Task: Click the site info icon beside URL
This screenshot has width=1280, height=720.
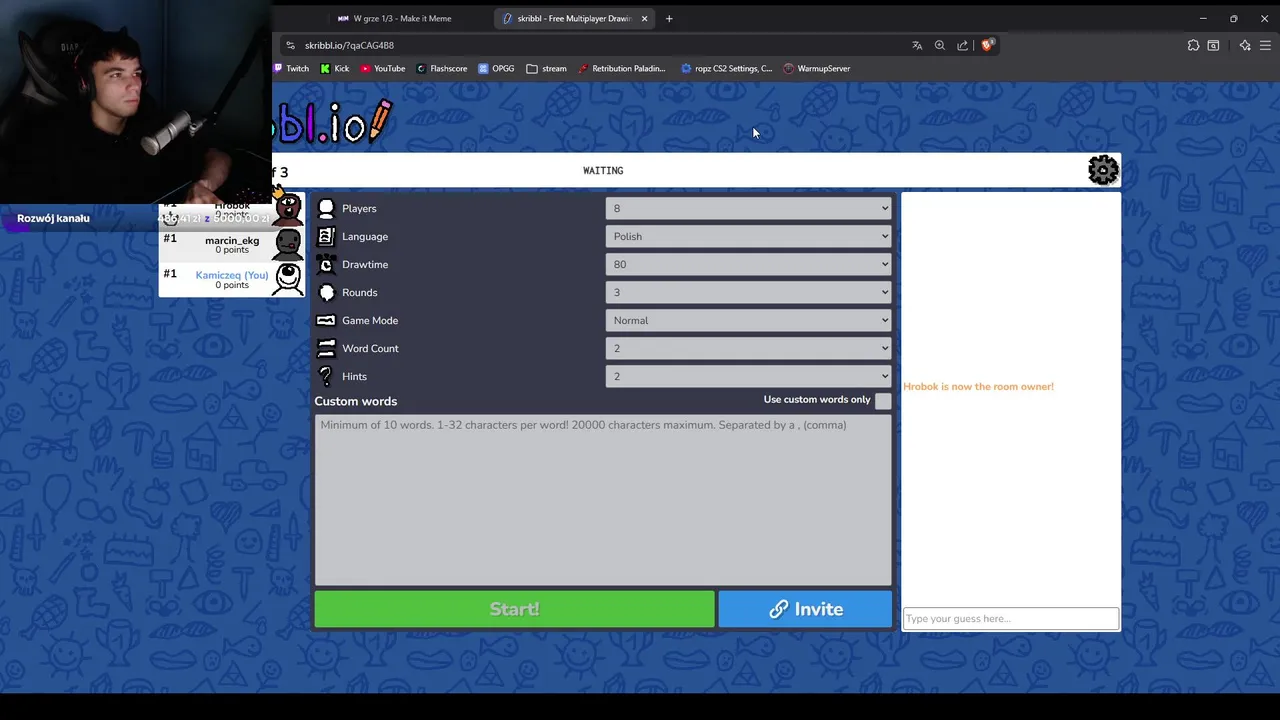Action: pos(290,45)
